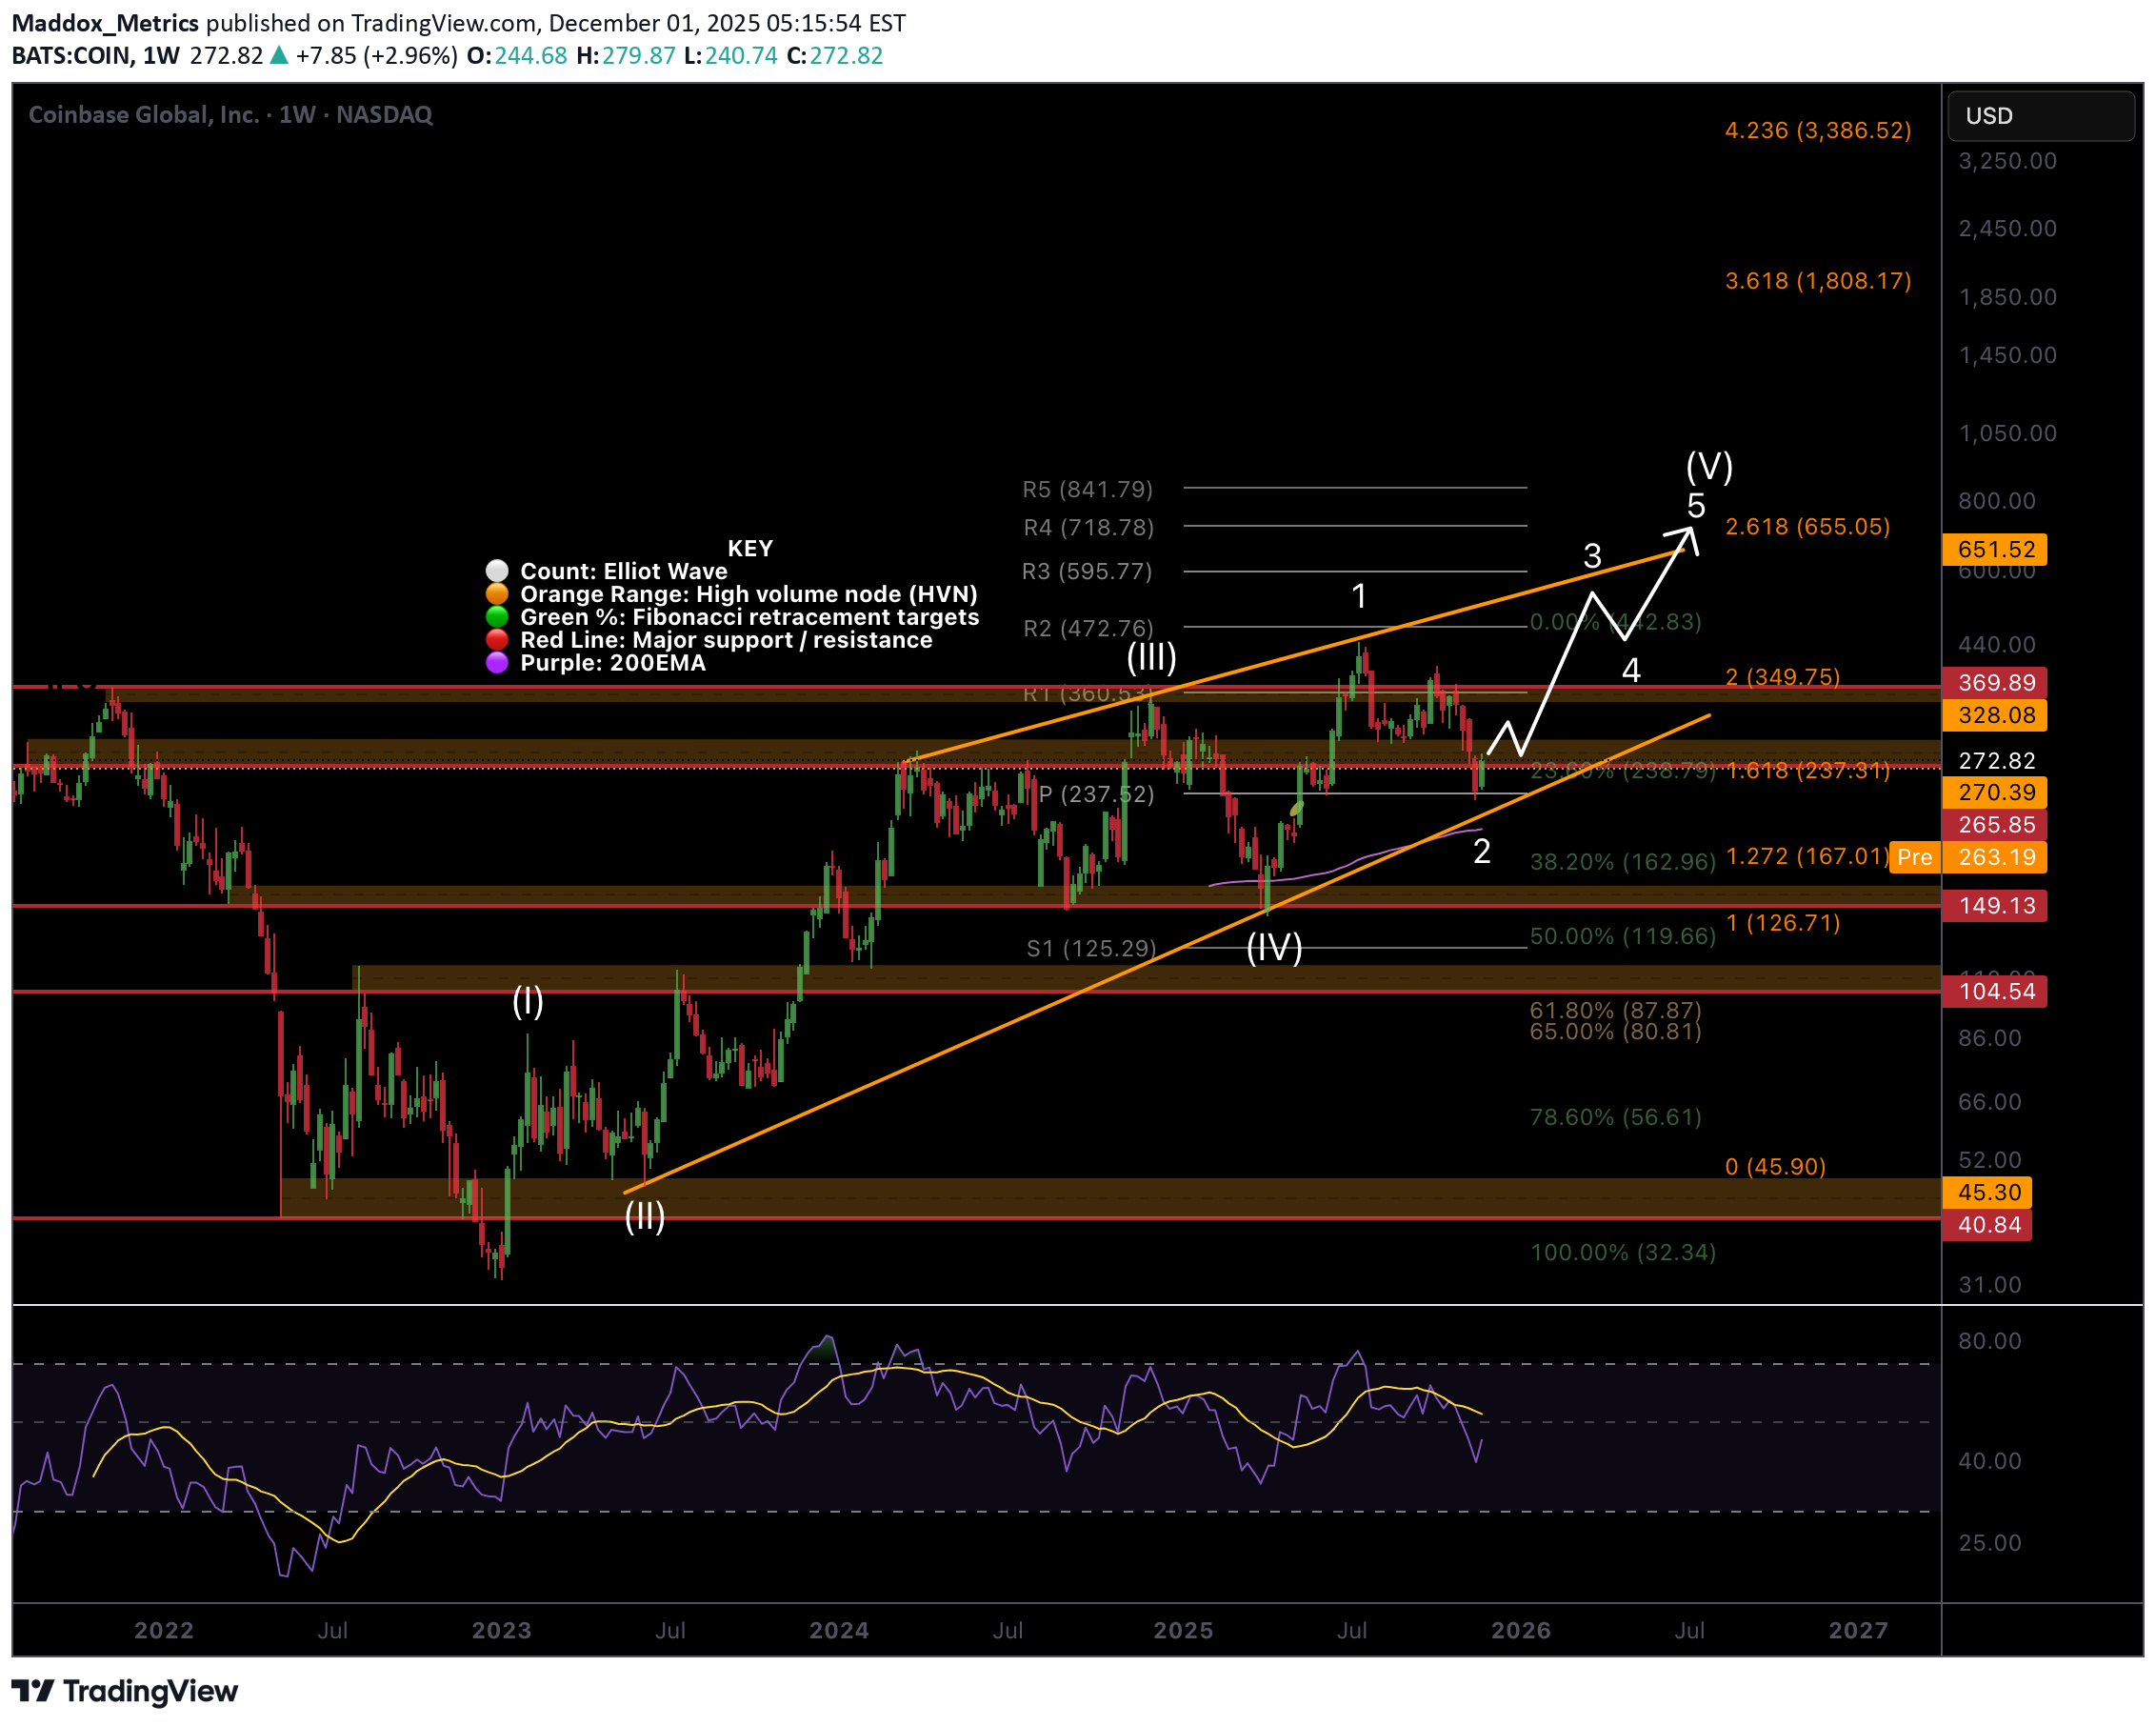This screenshot has height=1726, width=2156.
Task: Click the 369.89 red price label
Action: pos(1995,682)
